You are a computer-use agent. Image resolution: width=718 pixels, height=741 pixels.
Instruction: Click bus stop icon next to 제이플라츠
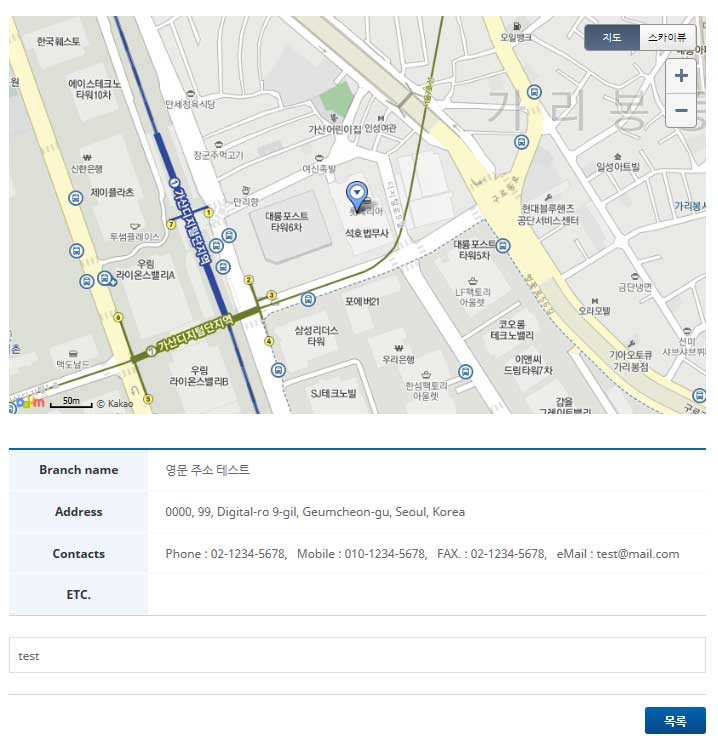pyautogui.click(x=76, y=198)
